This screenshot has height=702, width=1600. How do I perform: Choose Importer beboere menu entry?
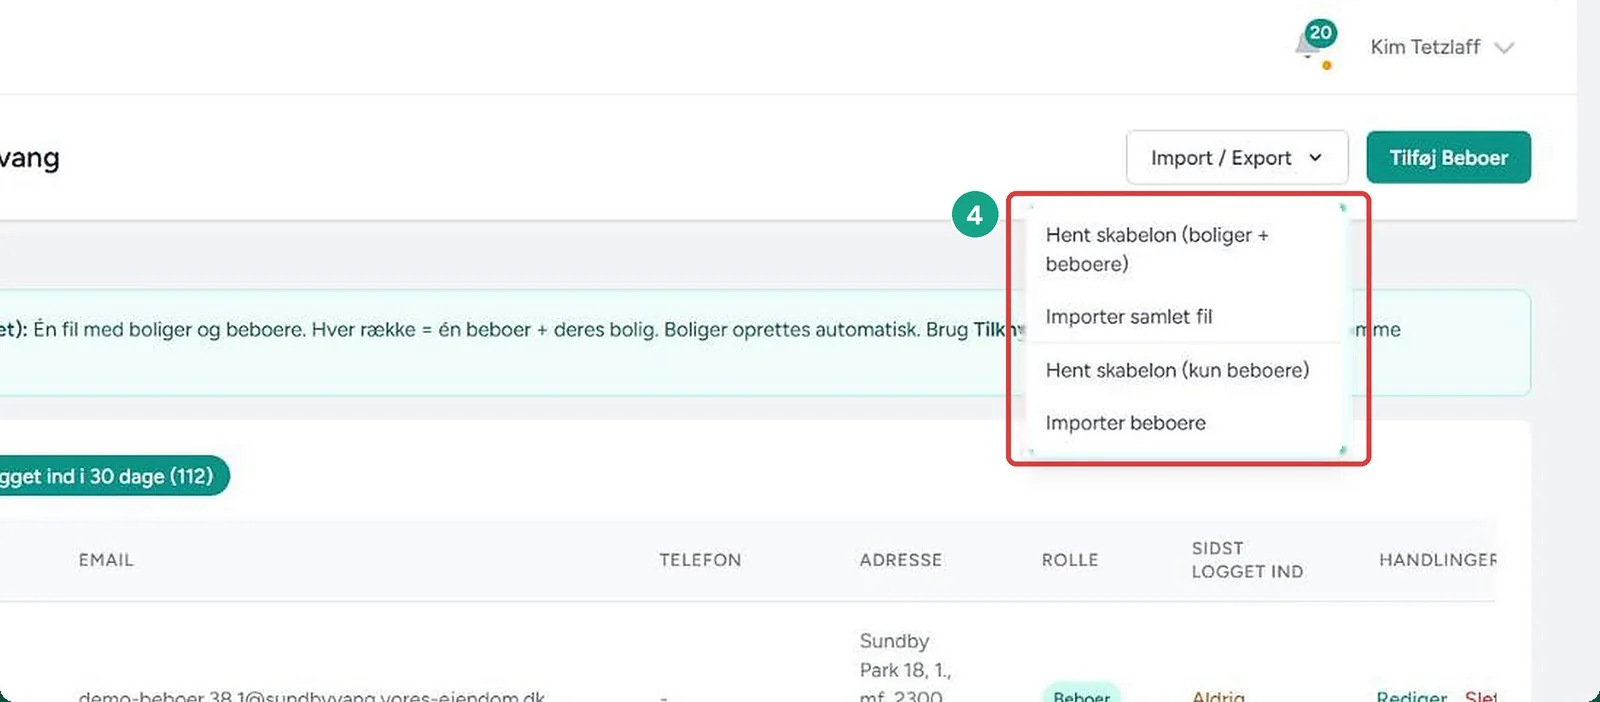click(1185, 423)
